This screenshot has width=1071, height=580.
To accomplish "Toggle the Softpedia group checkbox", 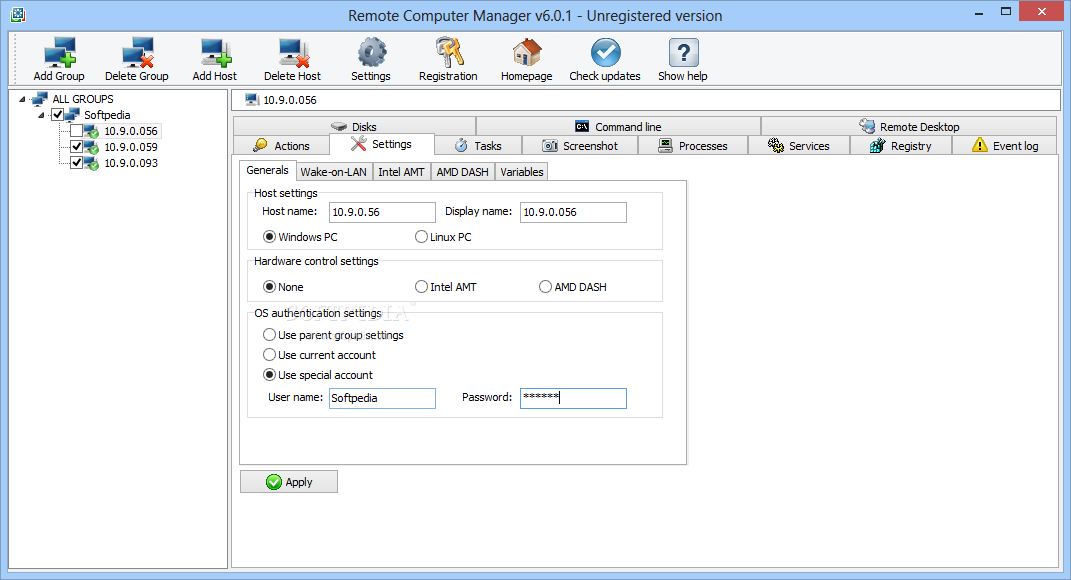I will tap(58, 115).
